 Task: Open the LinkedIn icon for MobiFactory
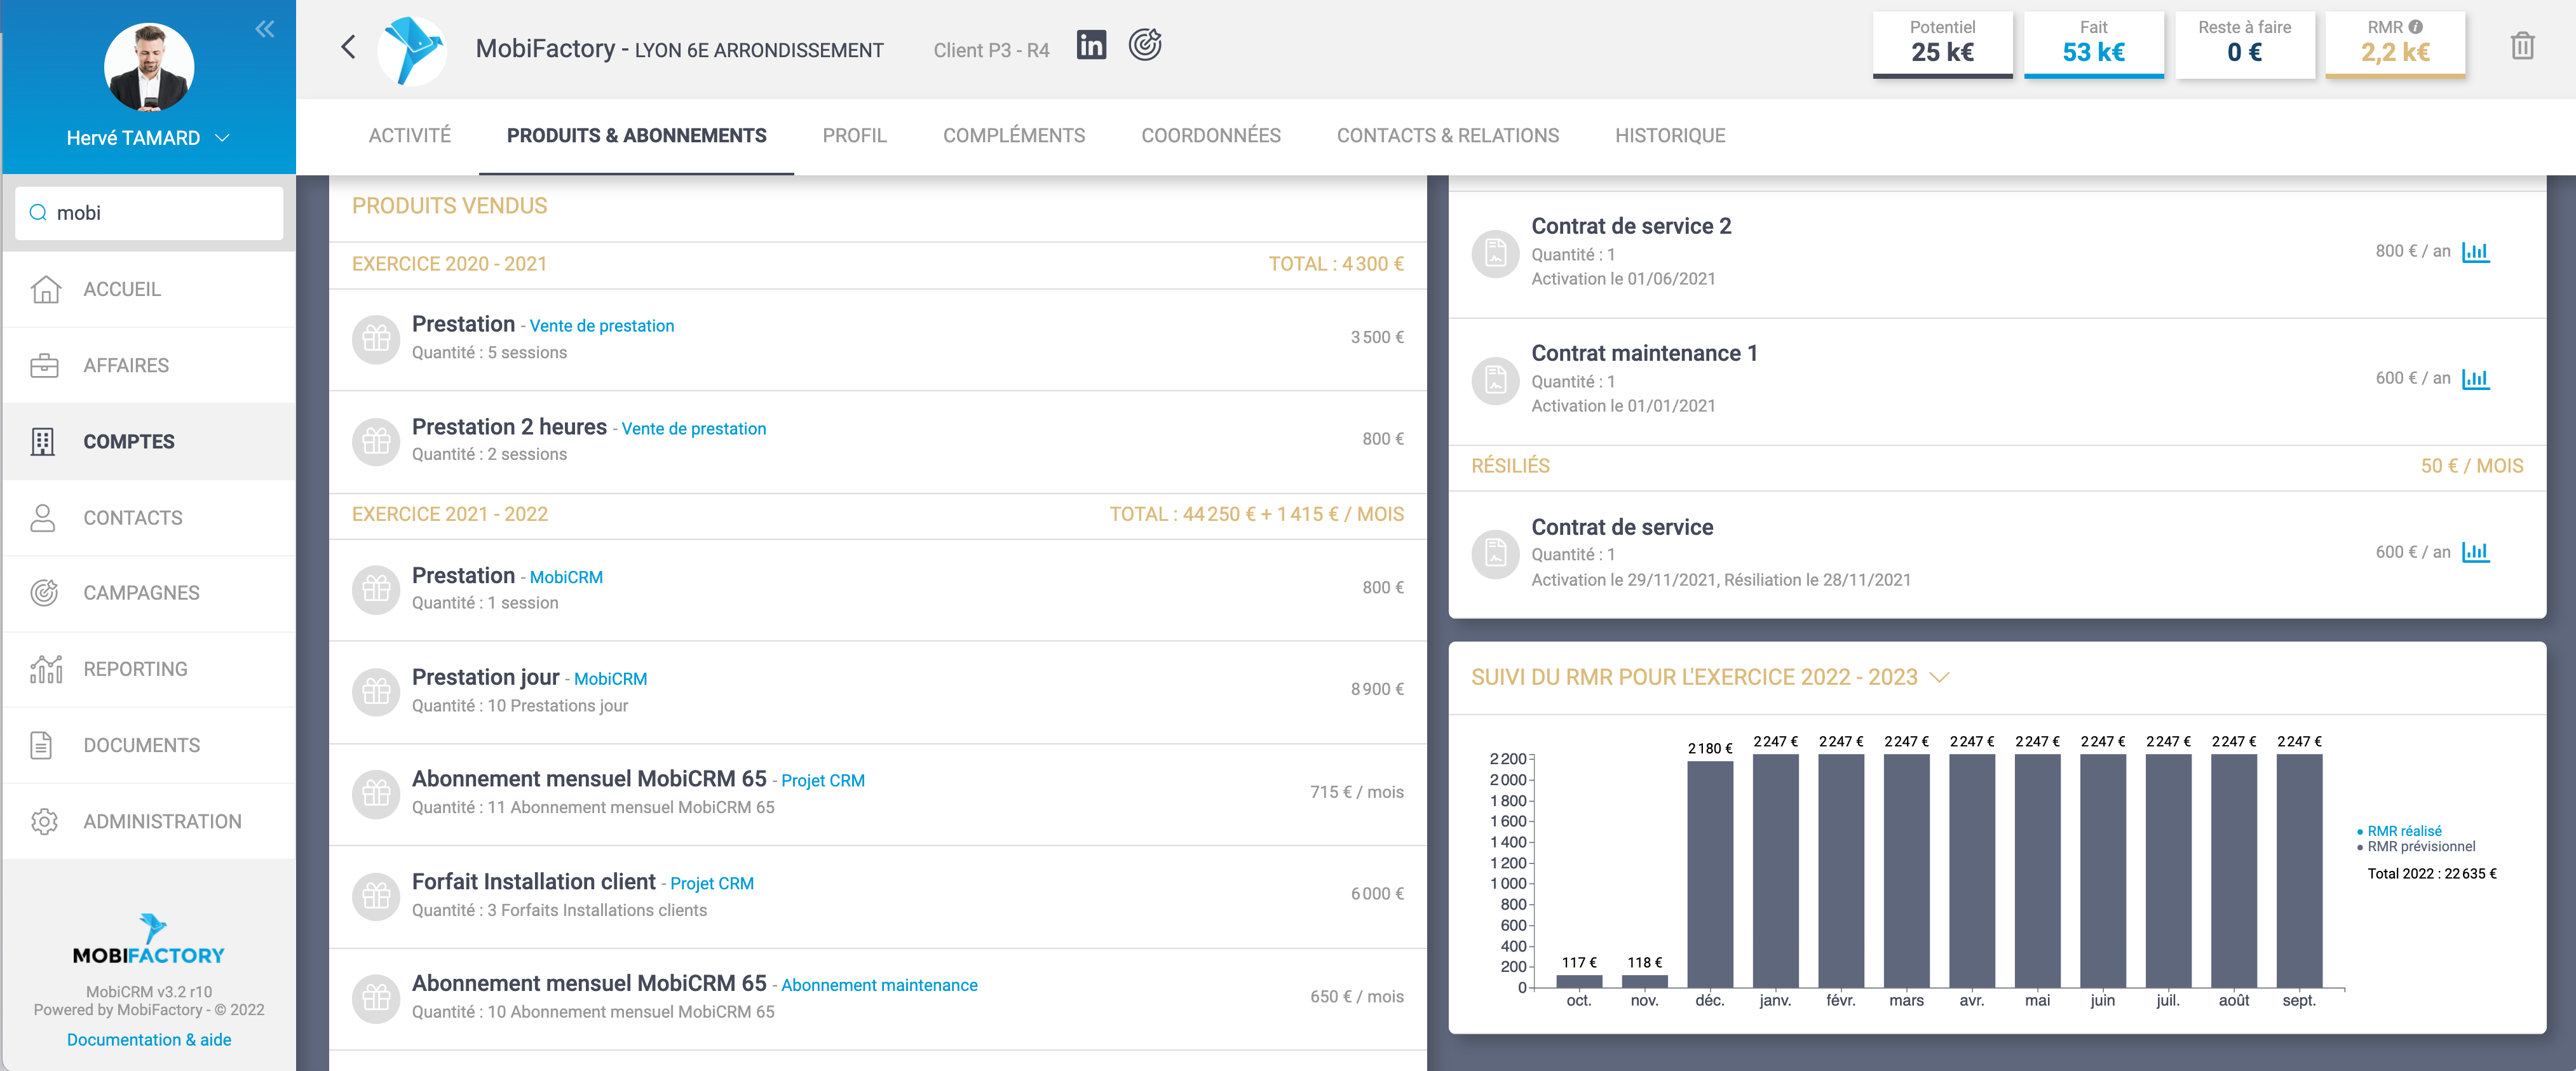pos(1091,45)
